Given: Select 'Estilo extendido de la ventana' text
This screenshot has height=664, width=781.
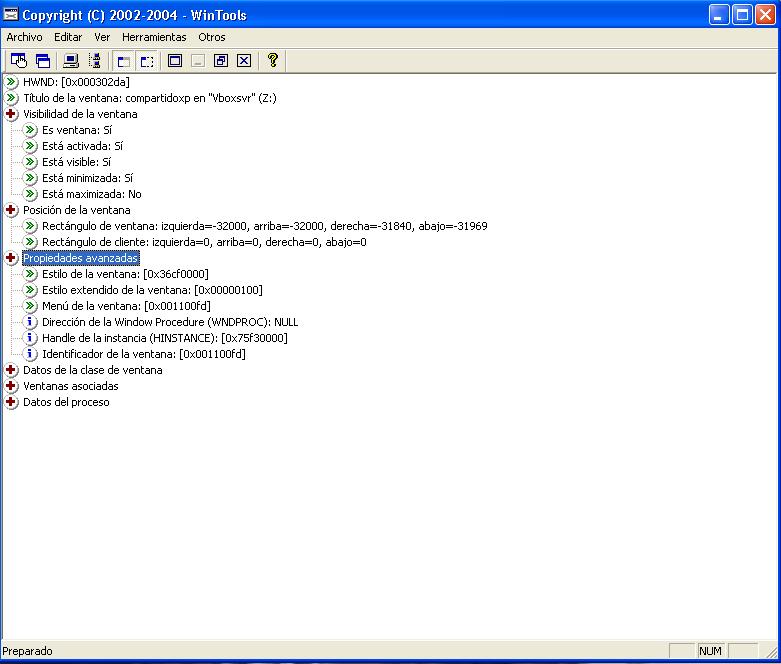Looking at the screenshot, I should click(x=152, y=290).
